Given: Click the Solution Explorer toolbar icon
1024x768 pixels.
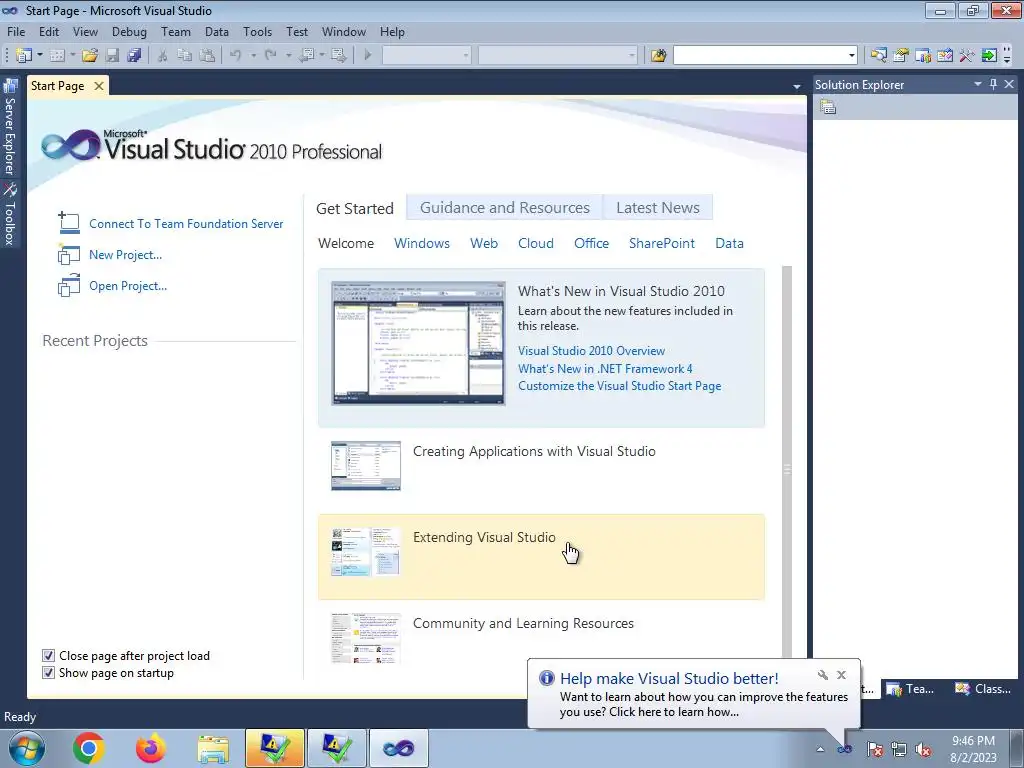Looking at the screenshot, I should pyautogui.click(x=878, y=56).
